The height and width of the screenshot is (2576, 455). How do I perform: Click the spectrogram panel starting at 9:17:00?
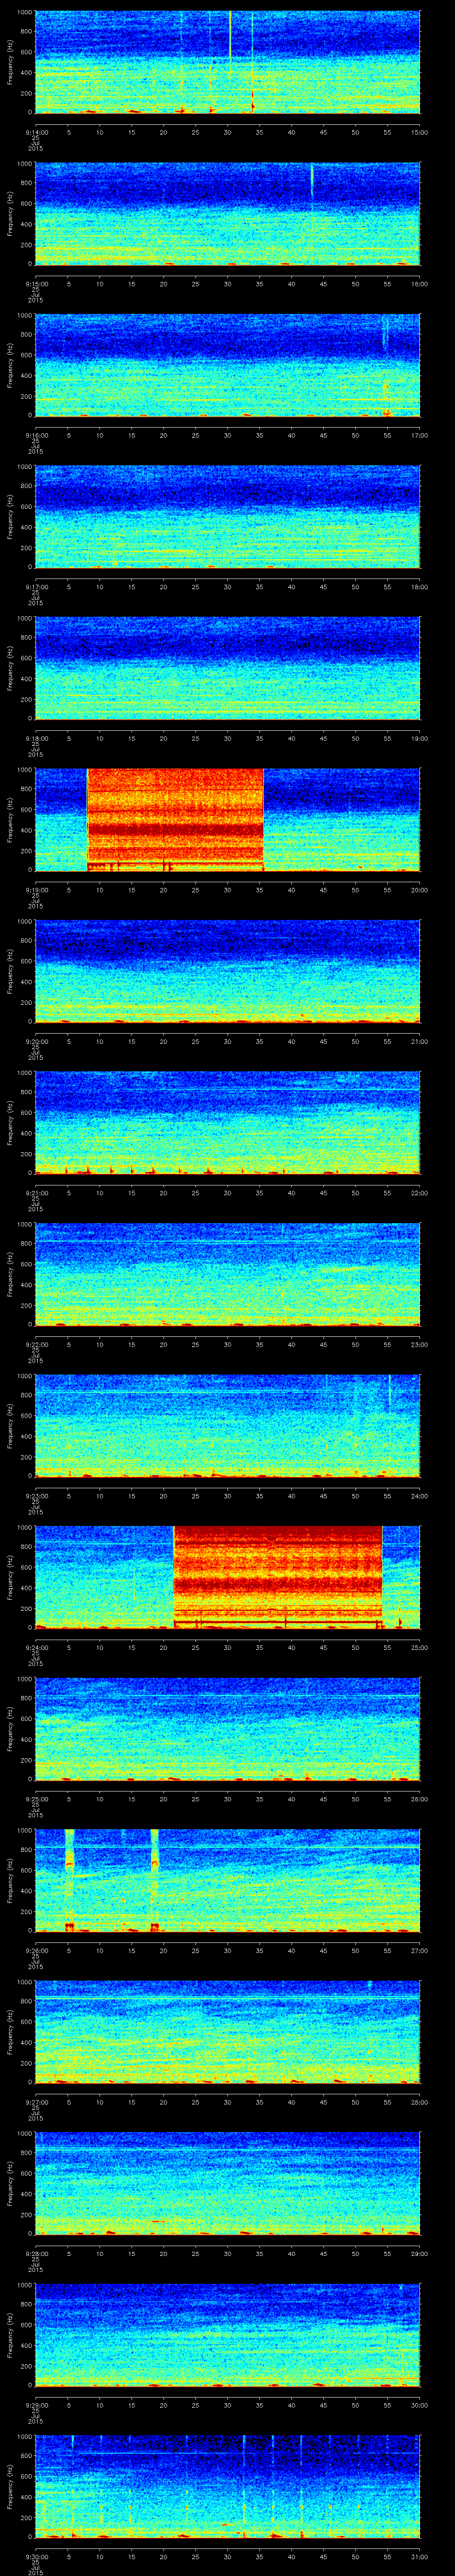[228, 516]
